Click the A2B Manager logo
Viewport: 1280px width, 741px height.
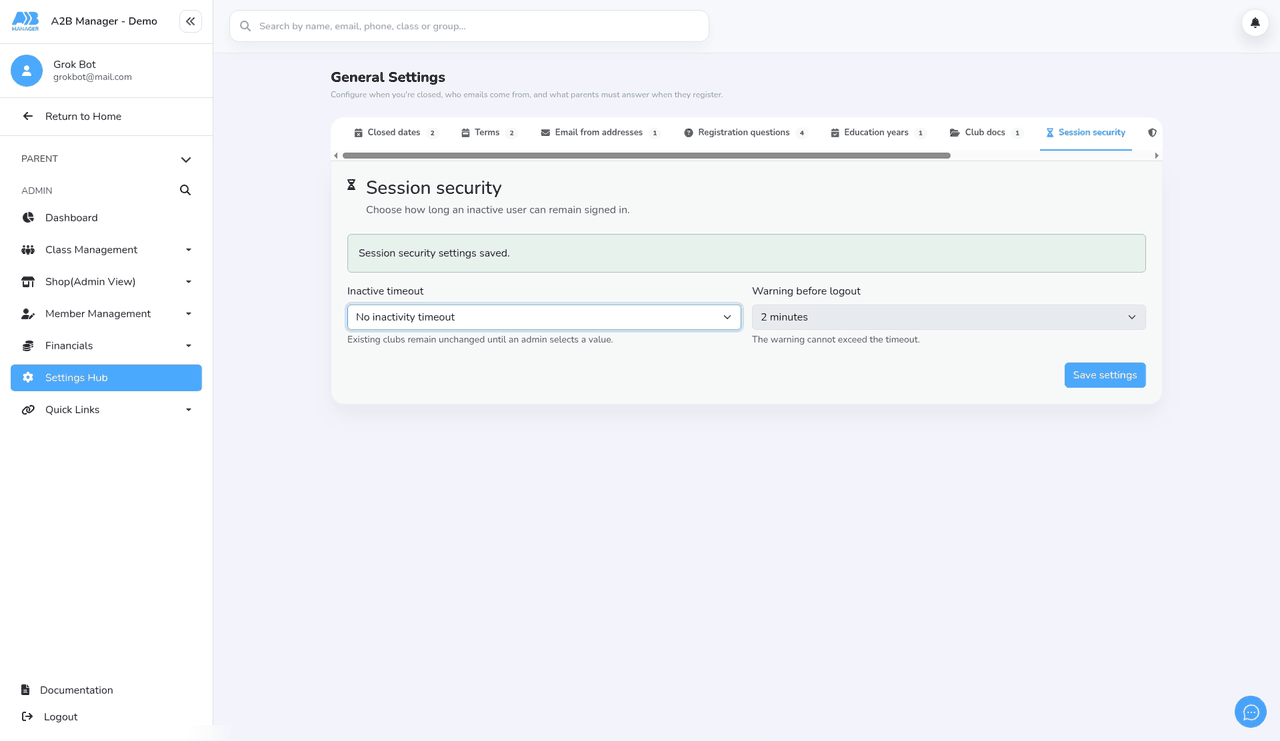click(x=25, y=21)
